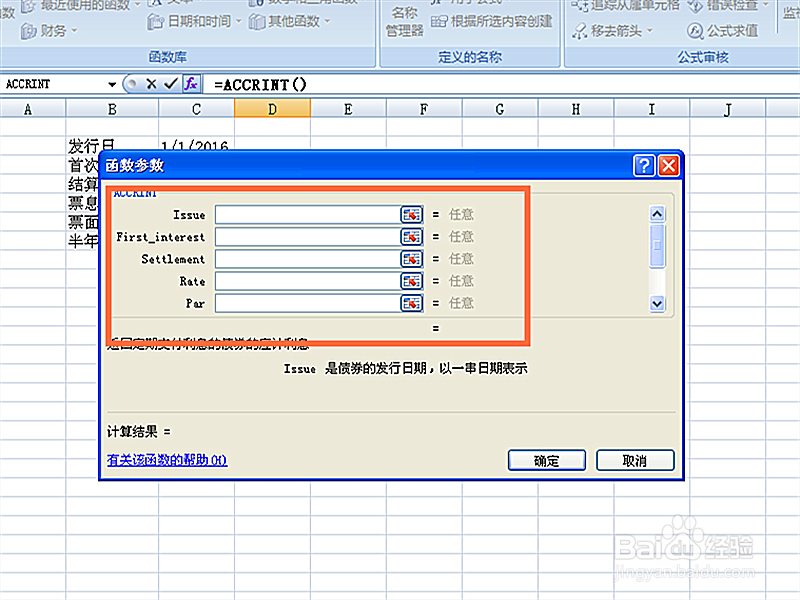Collapse dialog via First_interest range selector icon
This screenshot has height=600, width=800.
(x=411, y=237)
